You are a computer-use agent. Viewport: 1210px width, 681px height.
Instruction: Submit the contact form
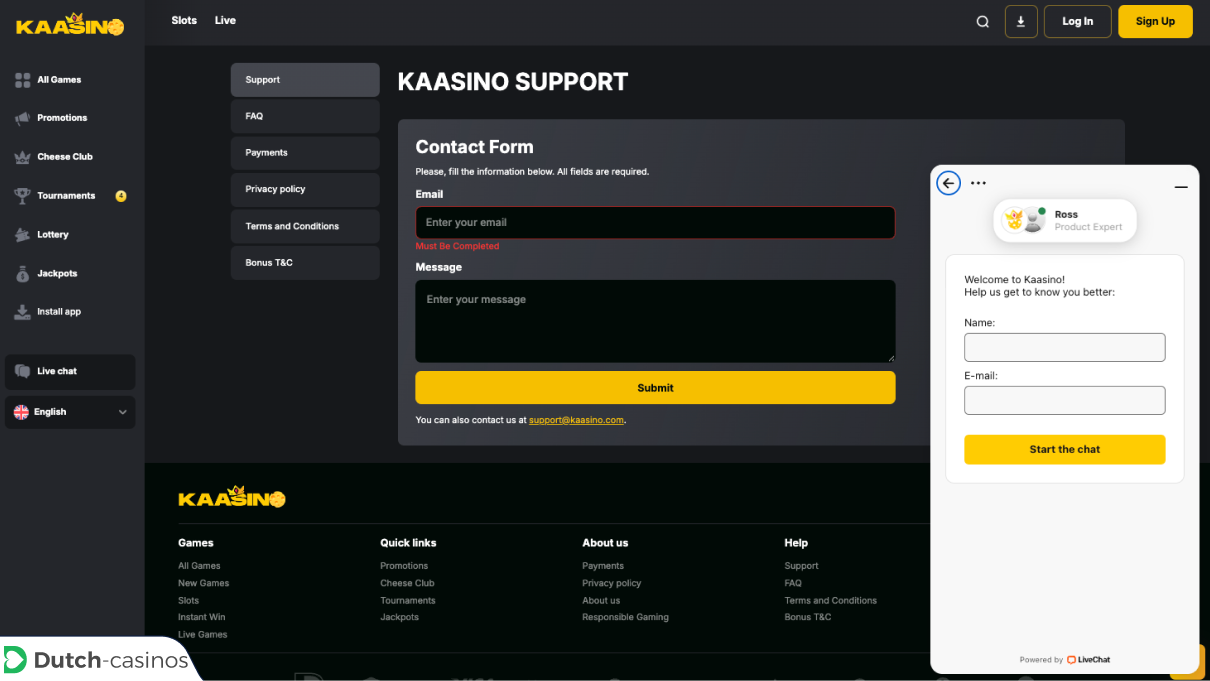point(655,388)
